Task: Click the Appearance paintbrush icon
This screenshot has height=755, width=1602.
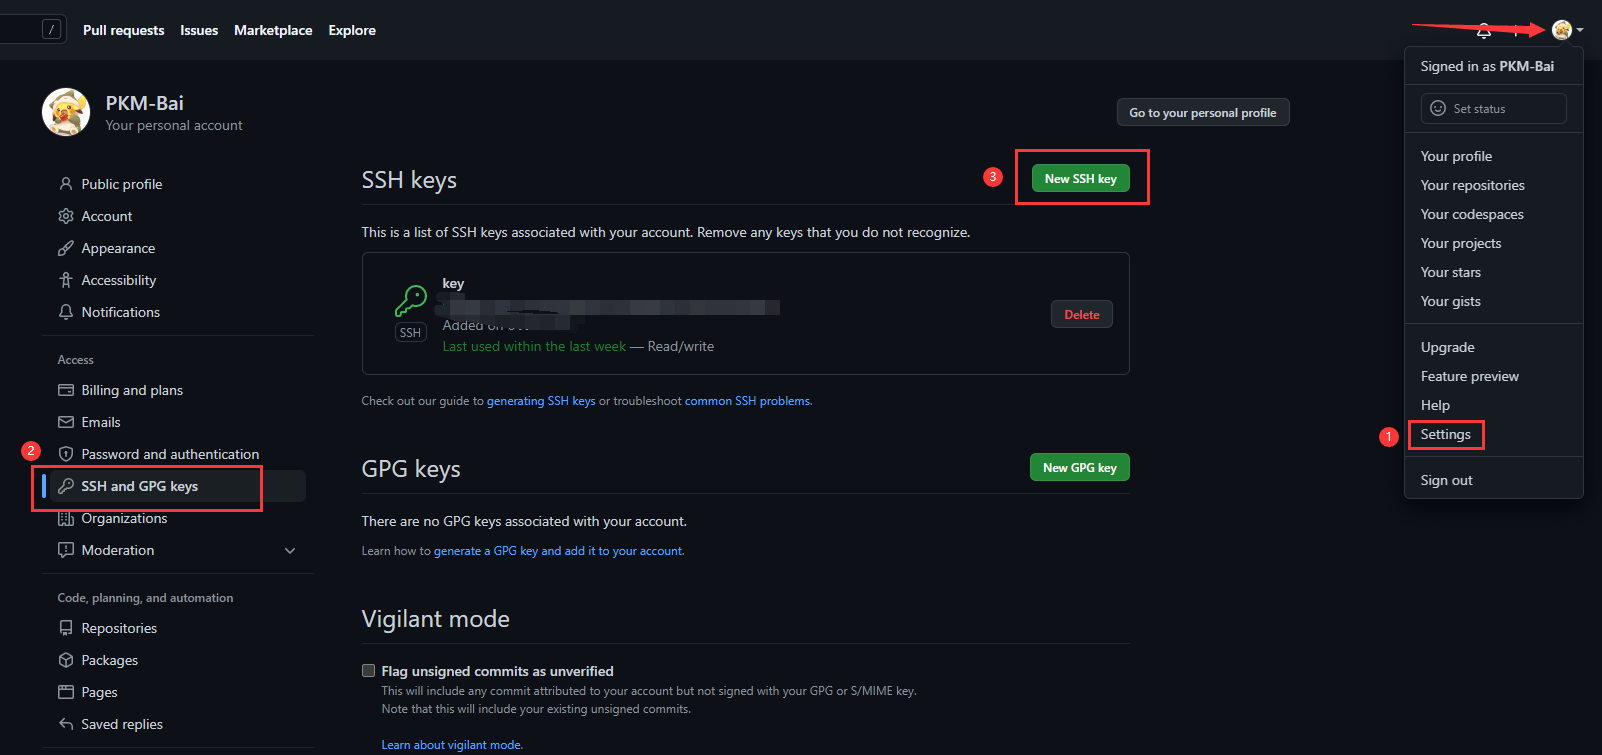Action: (66, 248)
